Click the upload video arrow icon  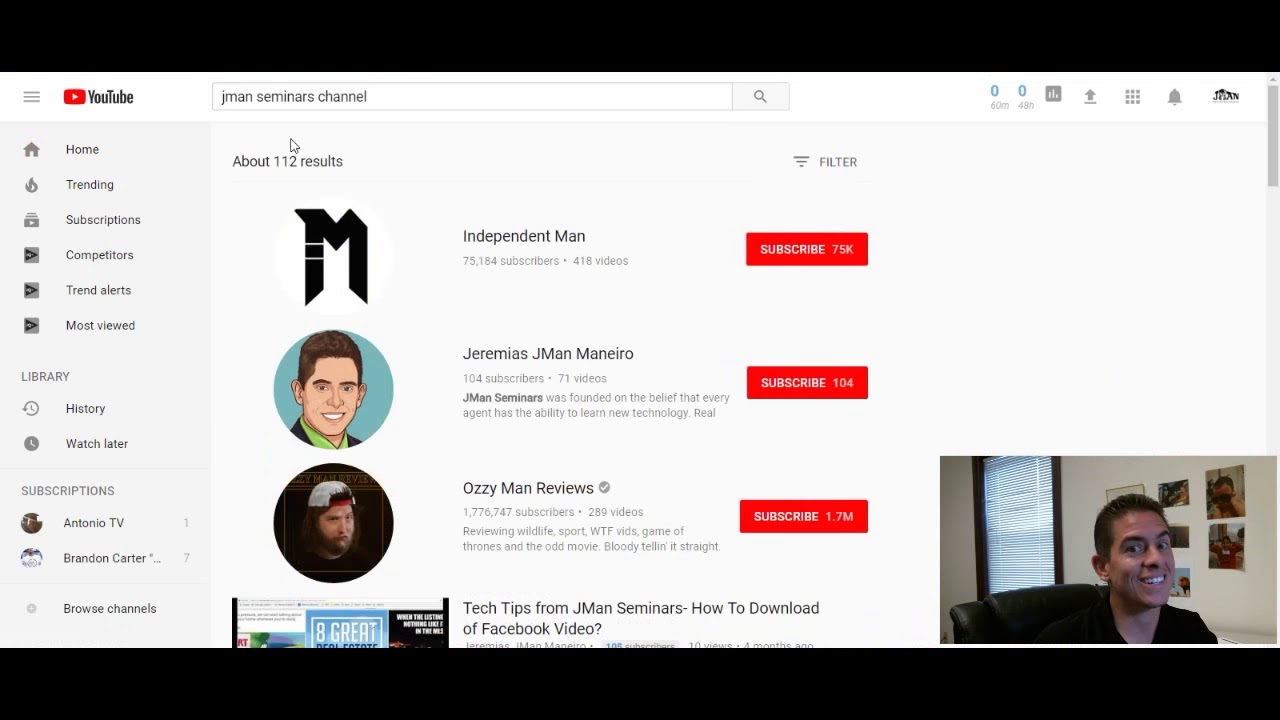(x=1090, y=97)
